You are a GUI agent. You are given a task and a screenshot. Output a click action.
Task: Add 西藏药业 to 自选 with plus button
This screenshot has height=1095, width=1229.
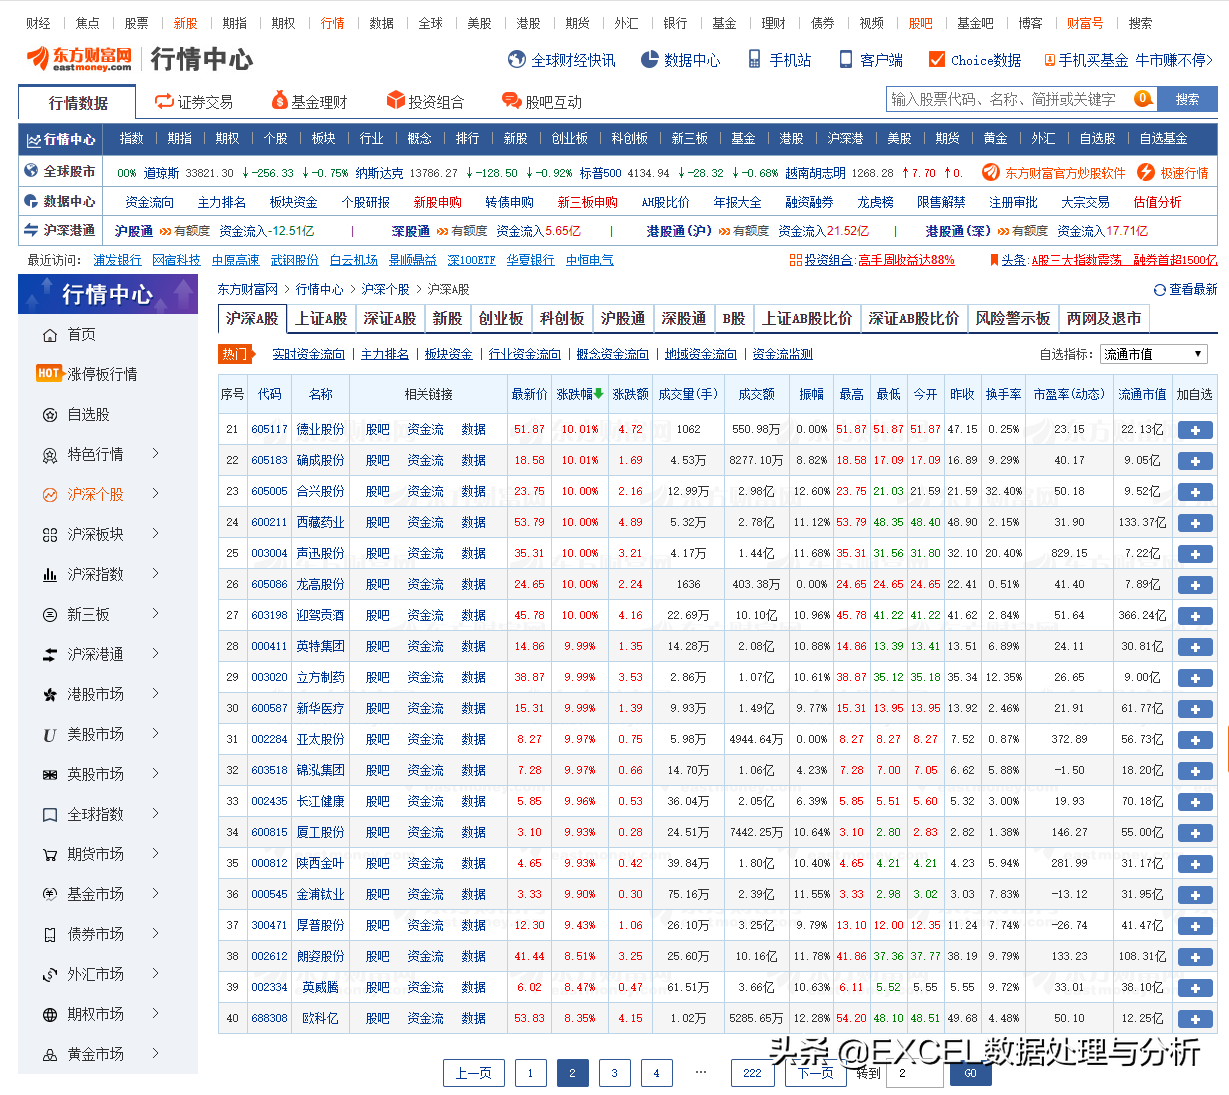[1195, 523]
